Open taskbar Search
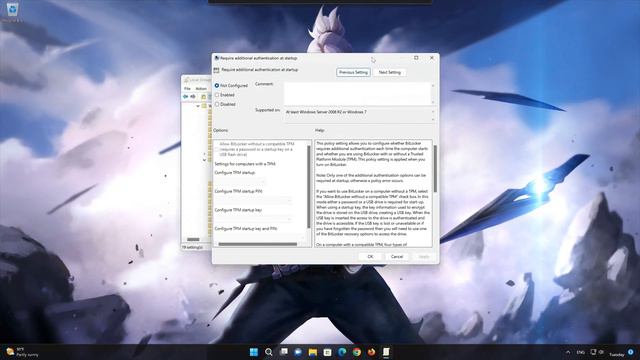Image resolution: width=640 pixels, height=360 pixels. (268, 352)
